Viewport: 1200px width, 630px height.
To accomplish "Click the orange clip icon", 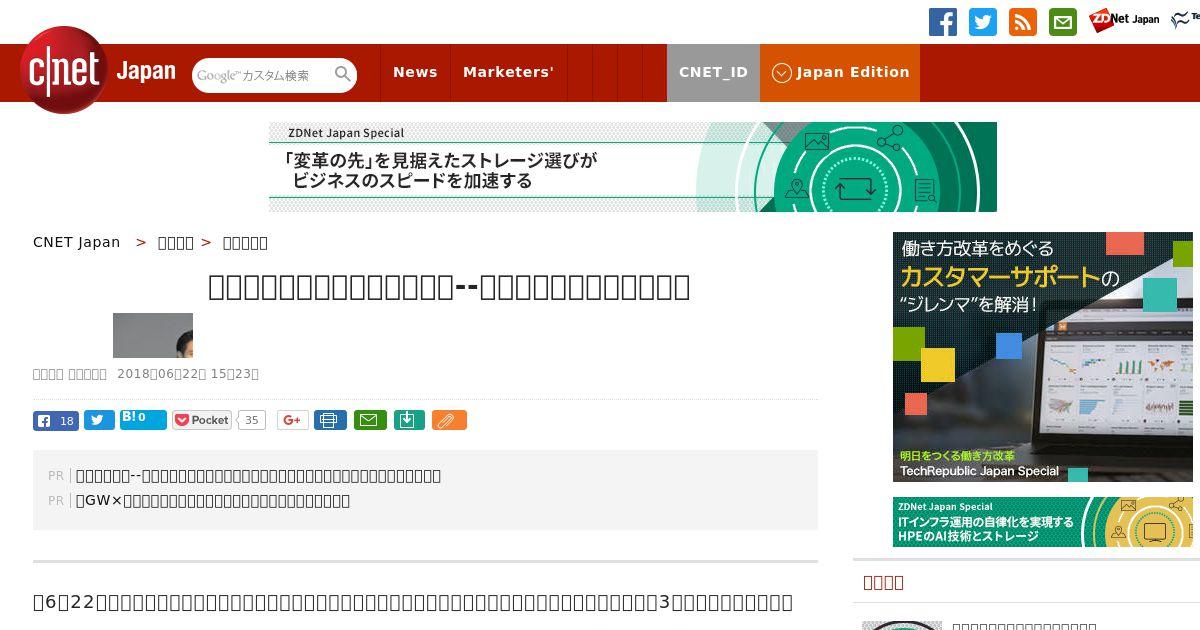I will pyautogui.click(x=449, y=420).
